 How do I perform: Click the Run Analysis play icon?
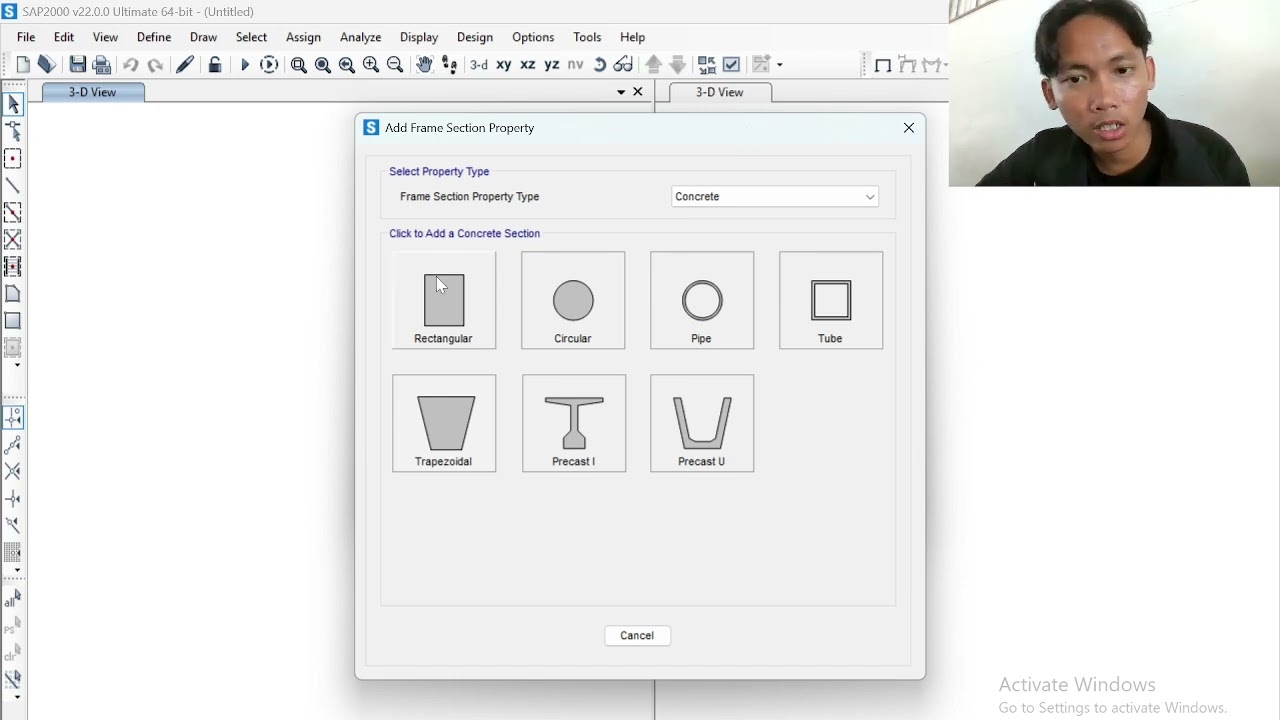point(245,65)
